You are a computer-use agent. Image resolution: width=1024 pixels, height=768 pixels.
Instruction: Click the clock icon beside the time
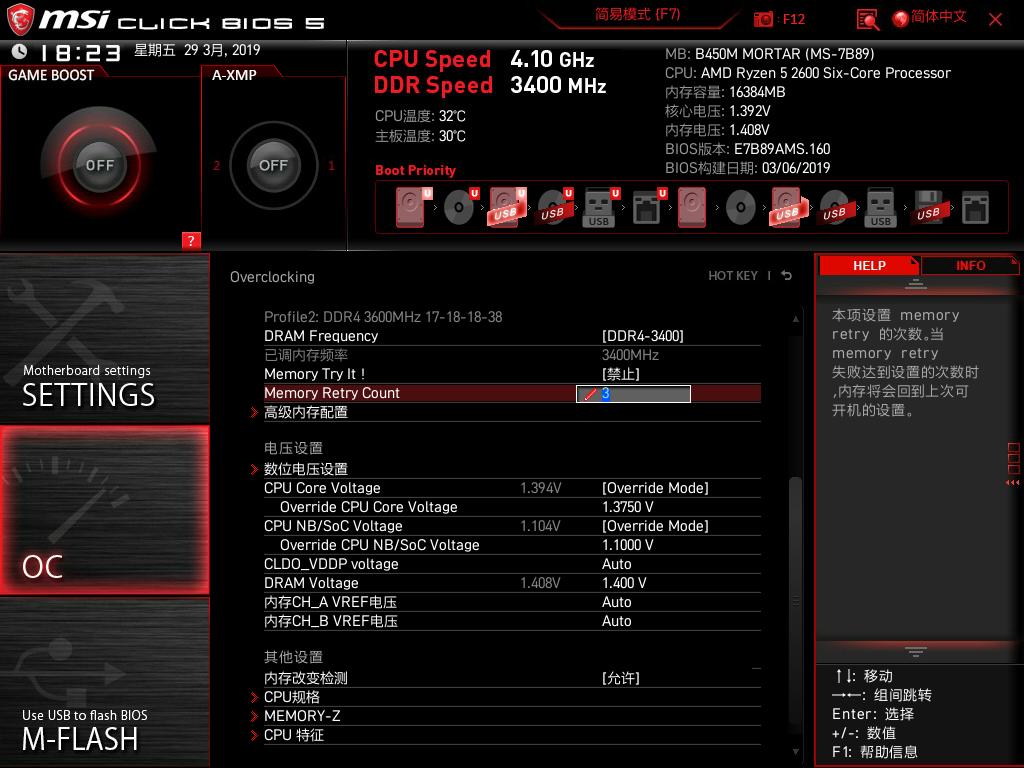20,50
